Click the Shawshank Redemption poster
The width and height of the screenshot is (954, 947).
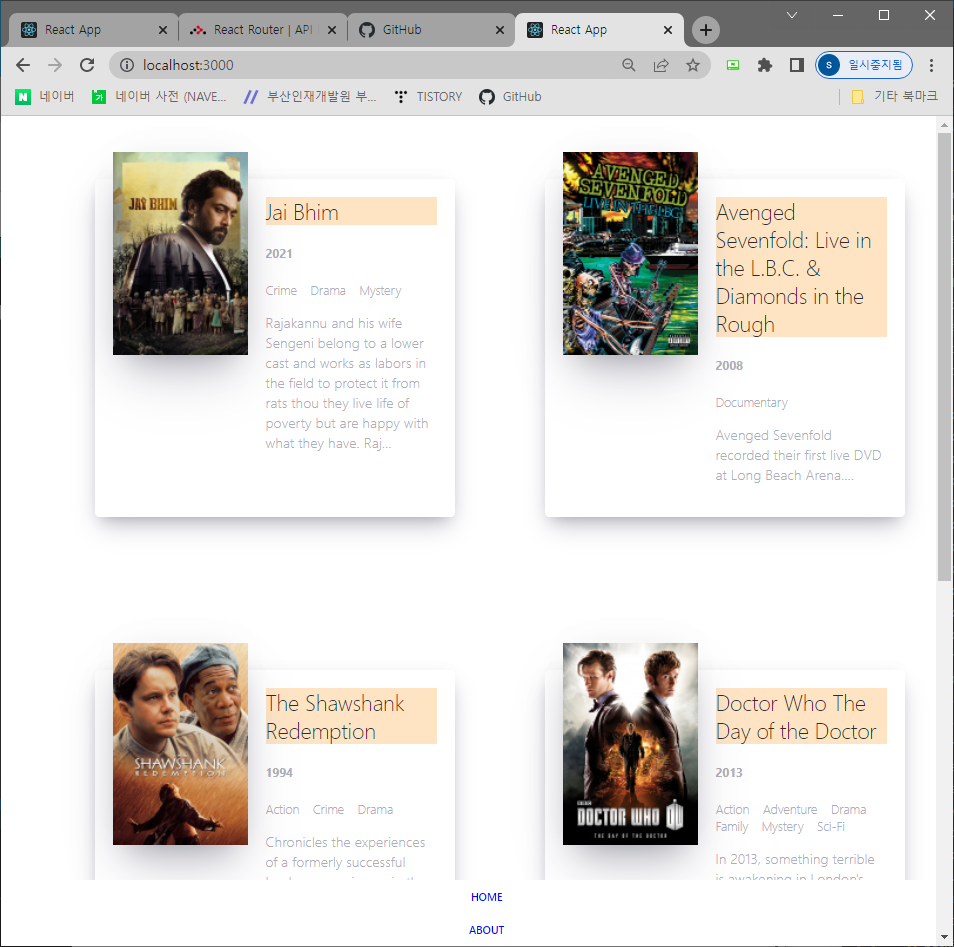(x=180, y=744)
